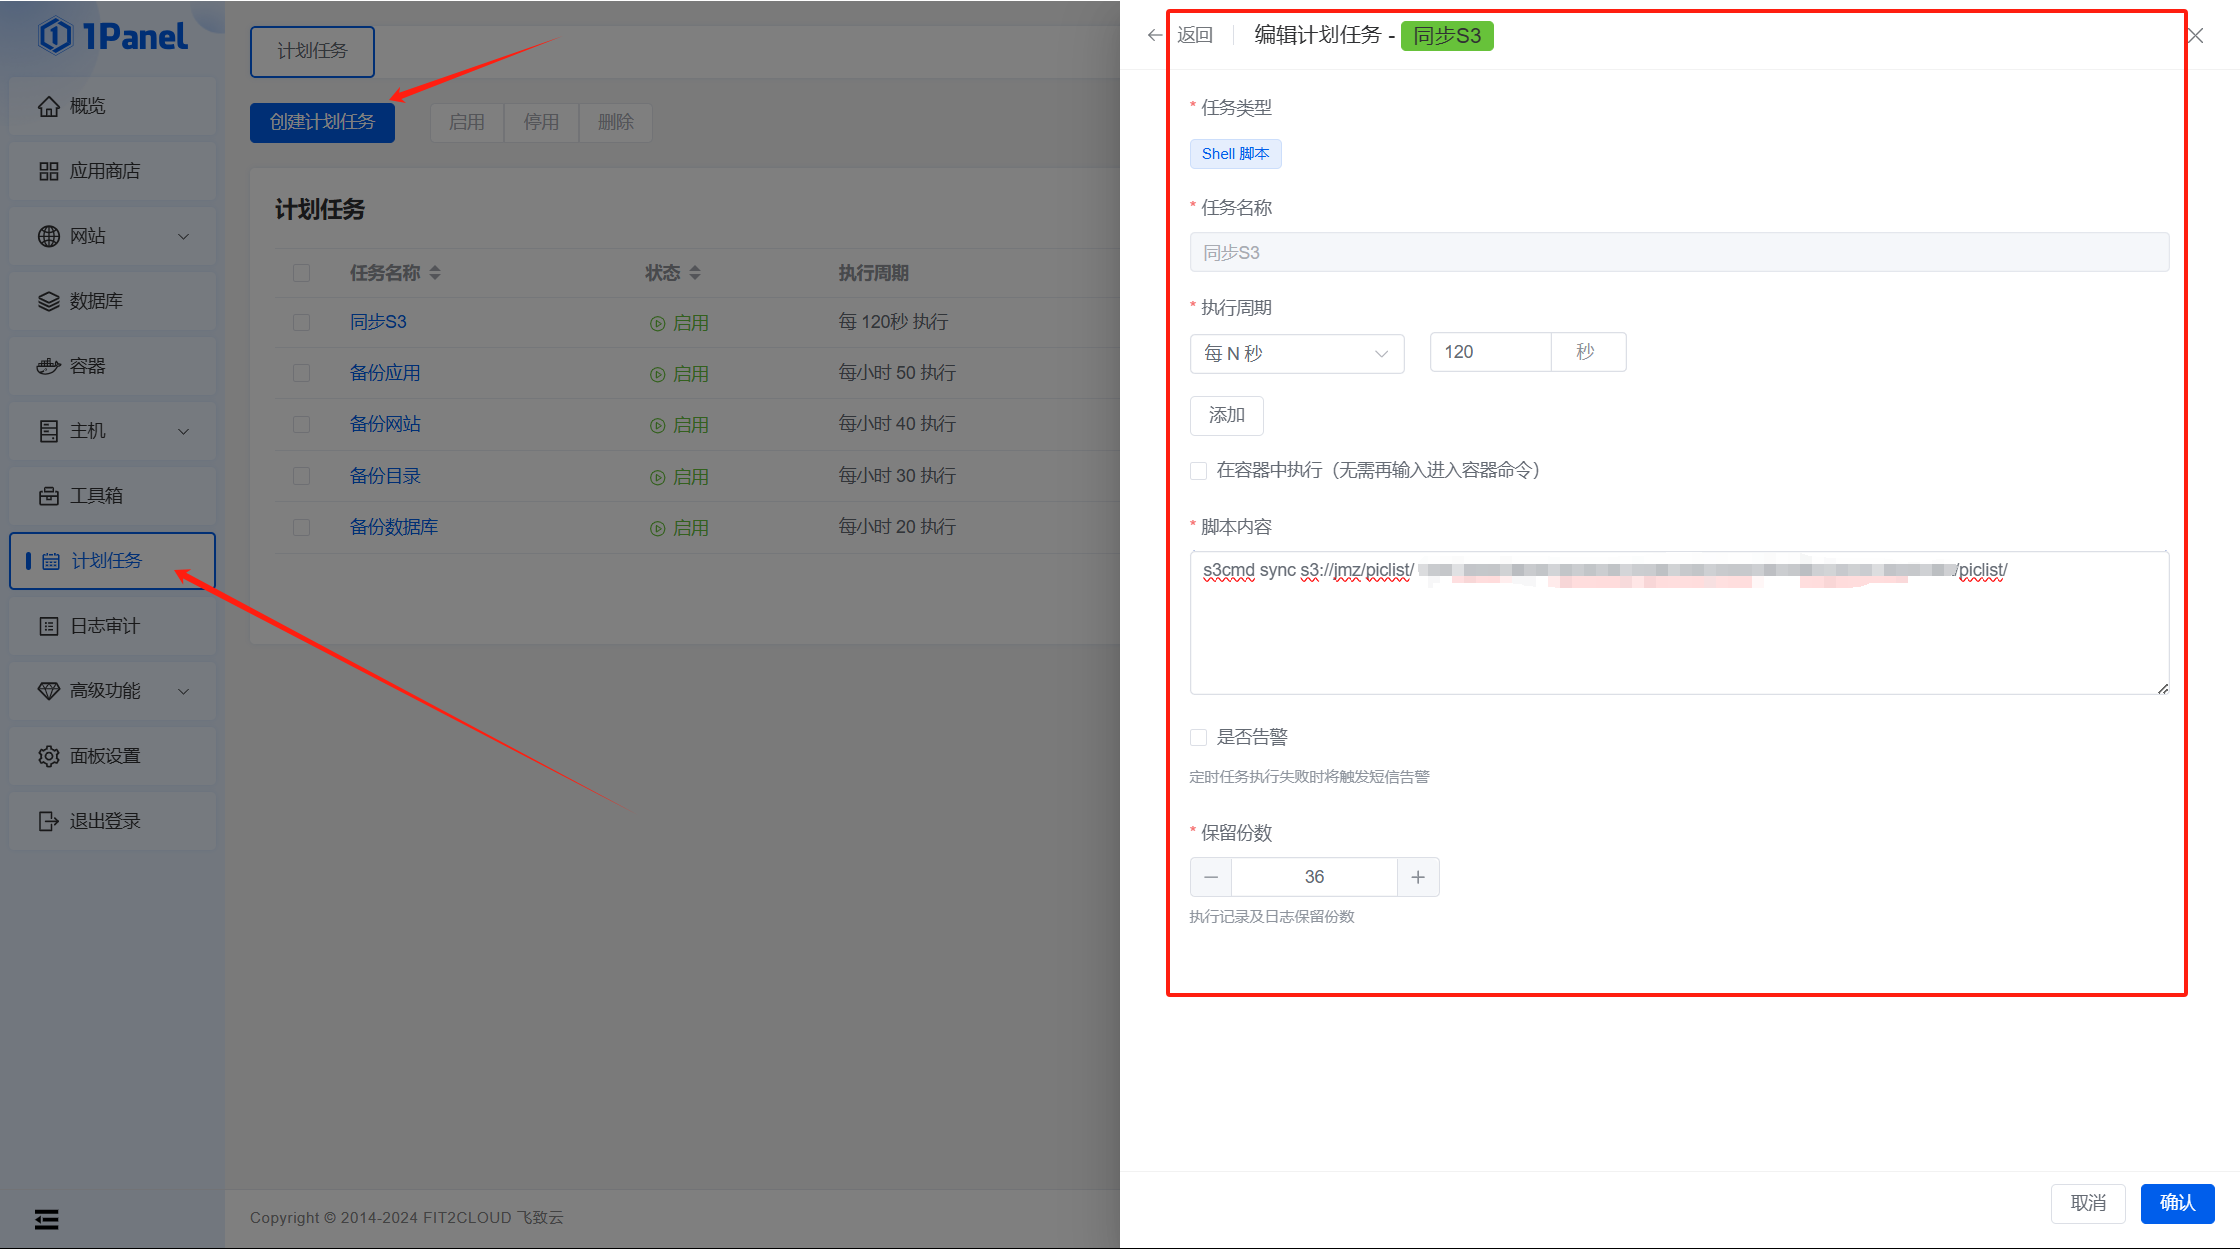Click the collapse-sidebar icon at bottom left
The width and height of the screenshot is (2240, 1249).
(46, 1219)
